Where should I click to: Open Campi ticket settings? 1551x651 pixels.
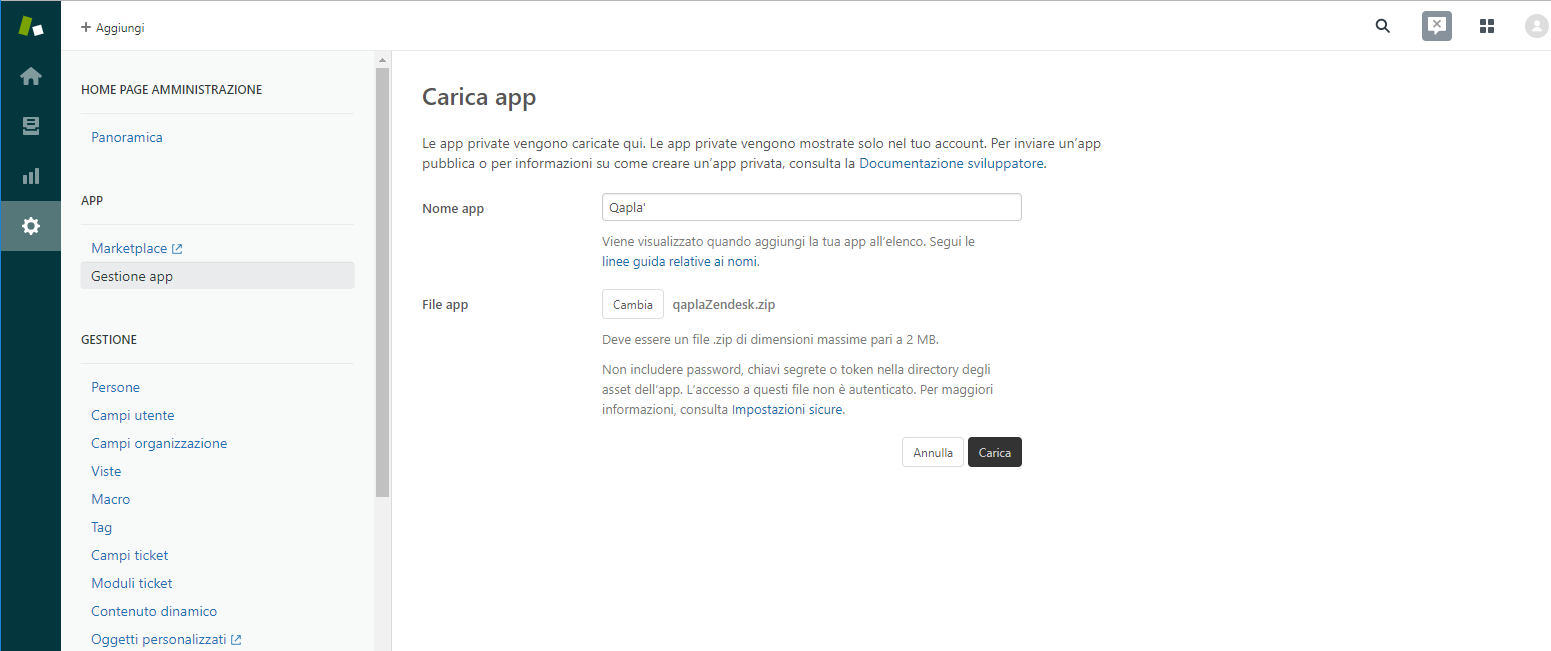coord(130,556)
